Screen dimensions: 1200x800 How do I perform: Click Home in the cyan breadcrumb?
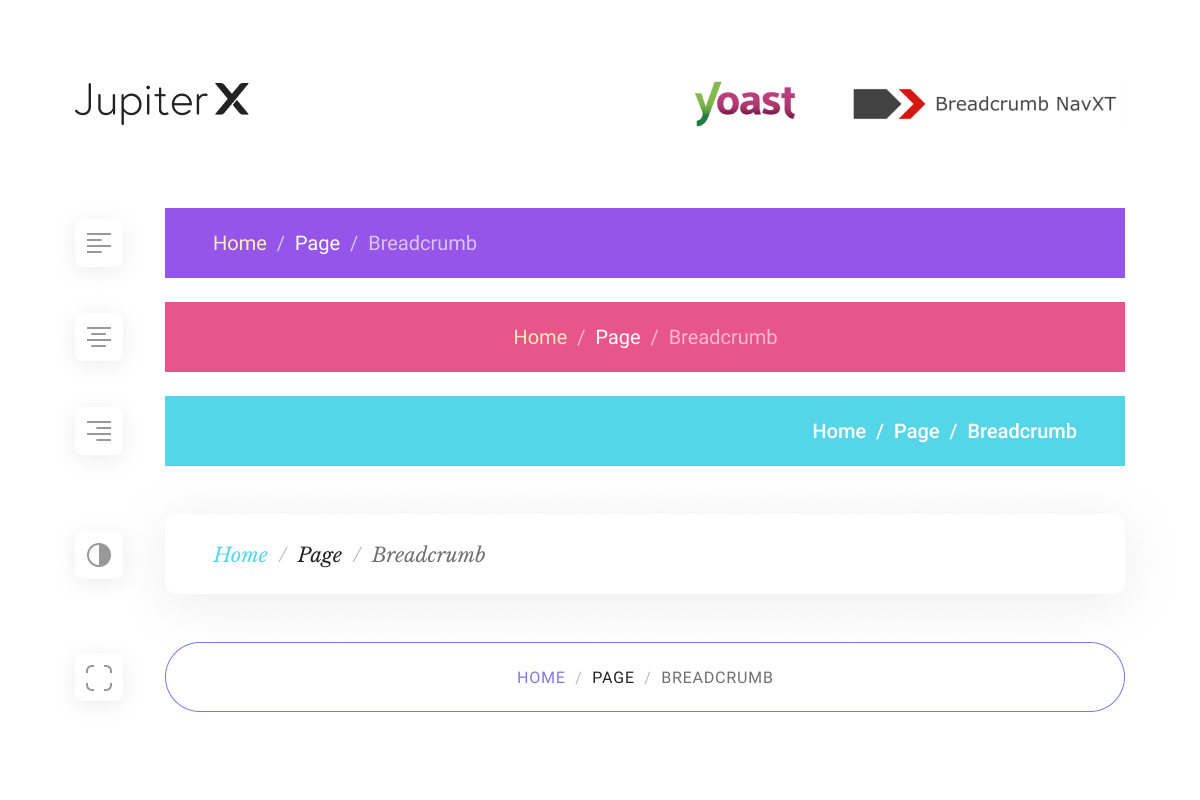tap(839, 431)
